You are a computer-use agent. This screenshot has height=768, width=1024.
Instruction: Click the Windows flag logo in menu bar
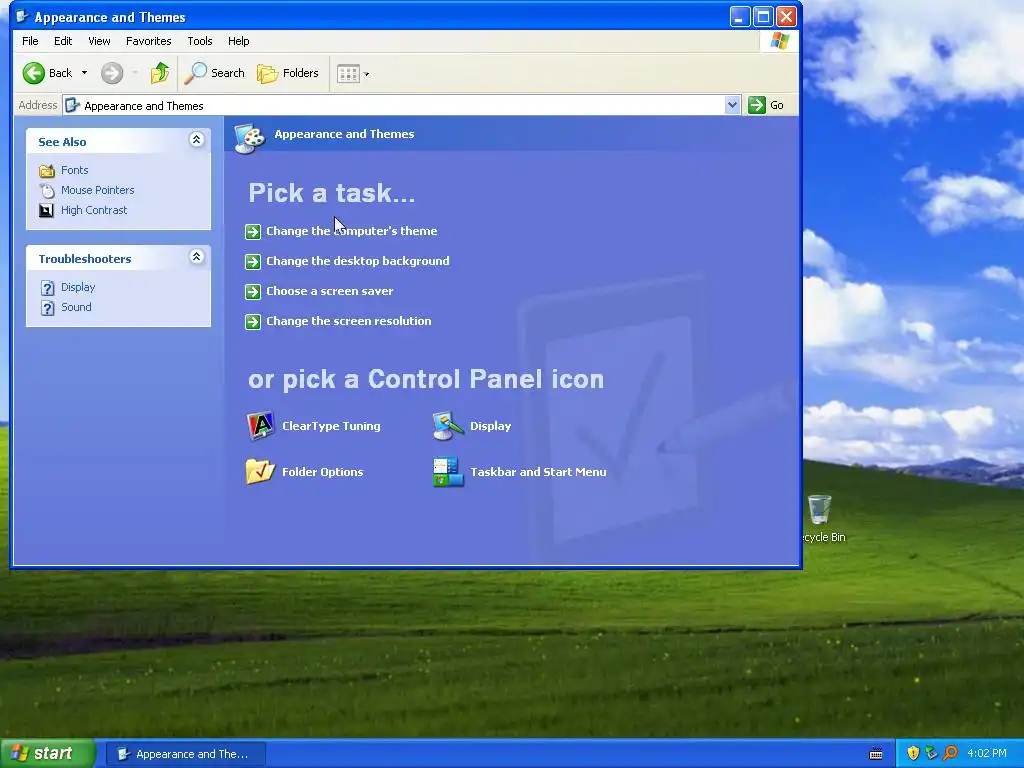[x=779, y=41]
